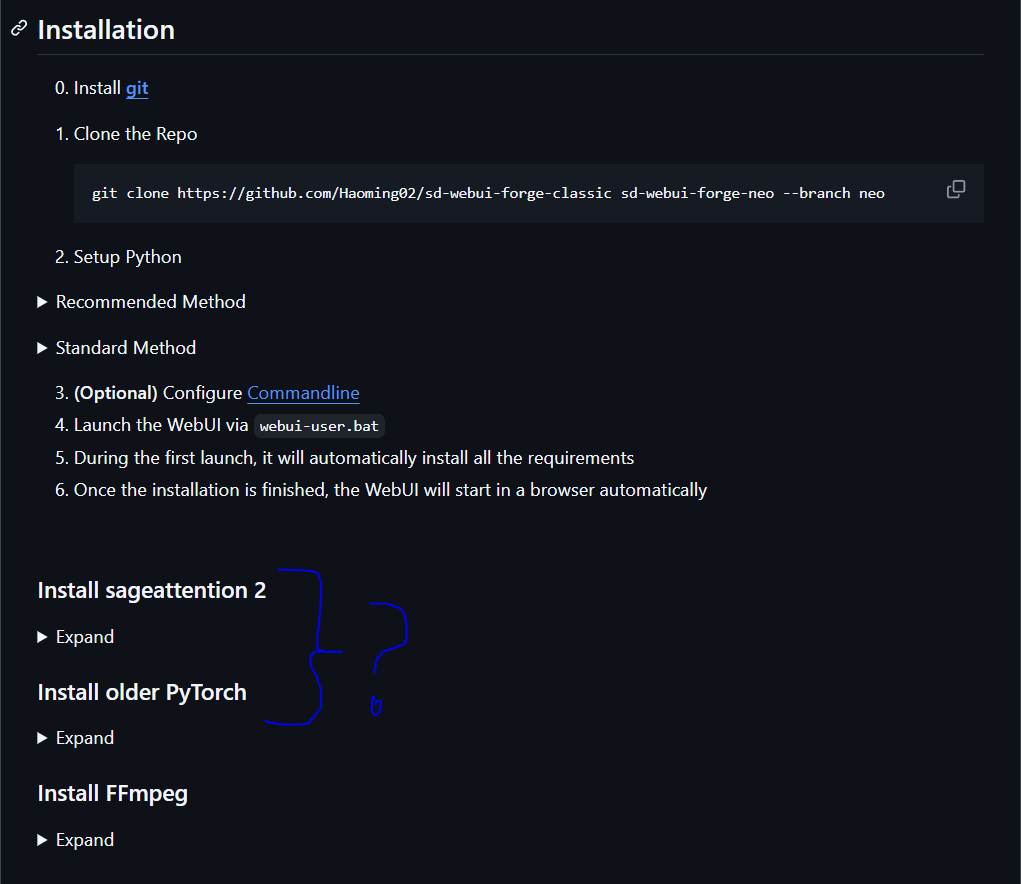Click the anchor link icon beside Installation
Viewport: 1021px width, 884px height.
[x=18, y=29]
